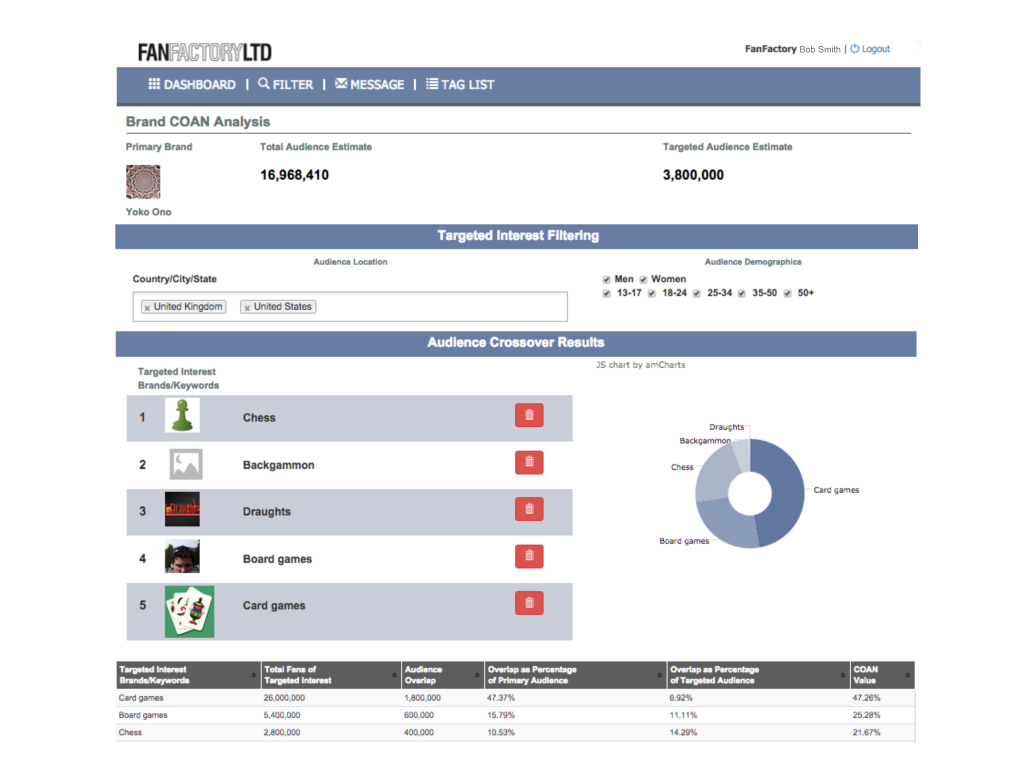The height and width of the screenshot is (768, 1024).
Task: Toggle the 25-34 age checkbox
Action: [697, 294]
